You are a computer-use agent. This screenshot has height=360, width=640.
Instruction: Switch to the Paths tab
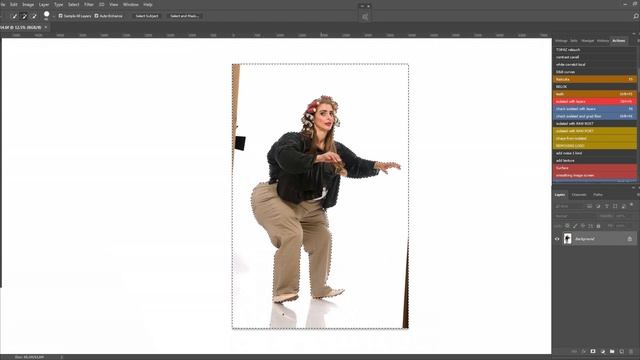point(598,195)
